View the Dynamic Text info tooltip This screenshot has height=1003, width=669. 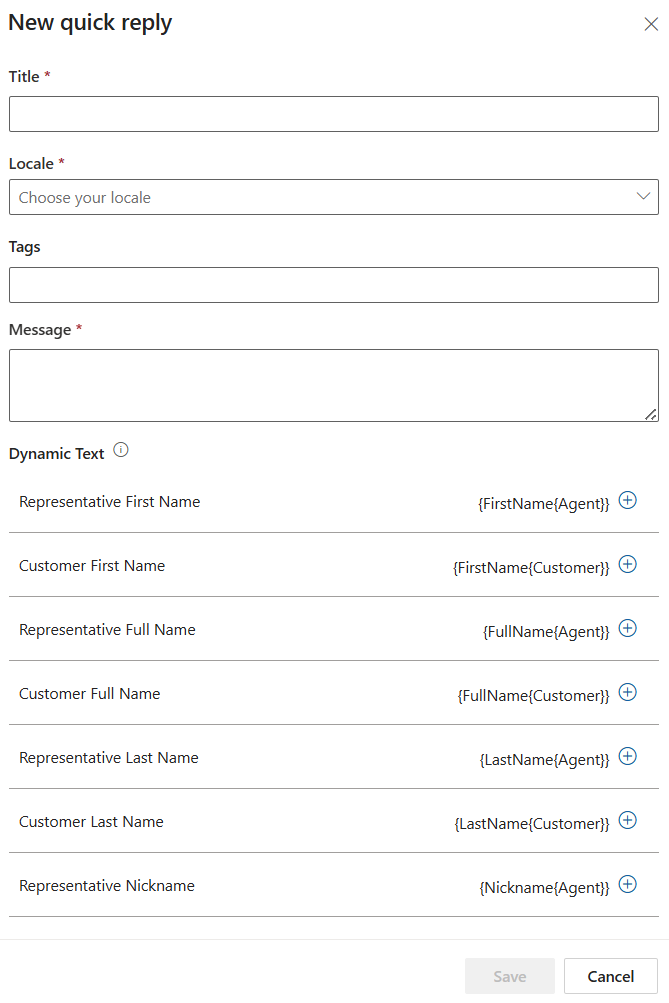(x=121, y=450)
